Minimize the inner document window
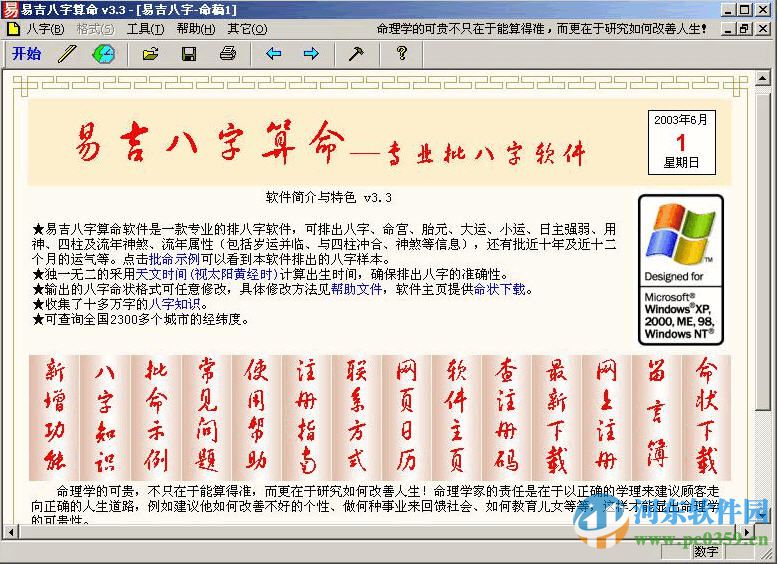This screenshot has width=778, height=564. pyautogui.click(x=728, y=29)
